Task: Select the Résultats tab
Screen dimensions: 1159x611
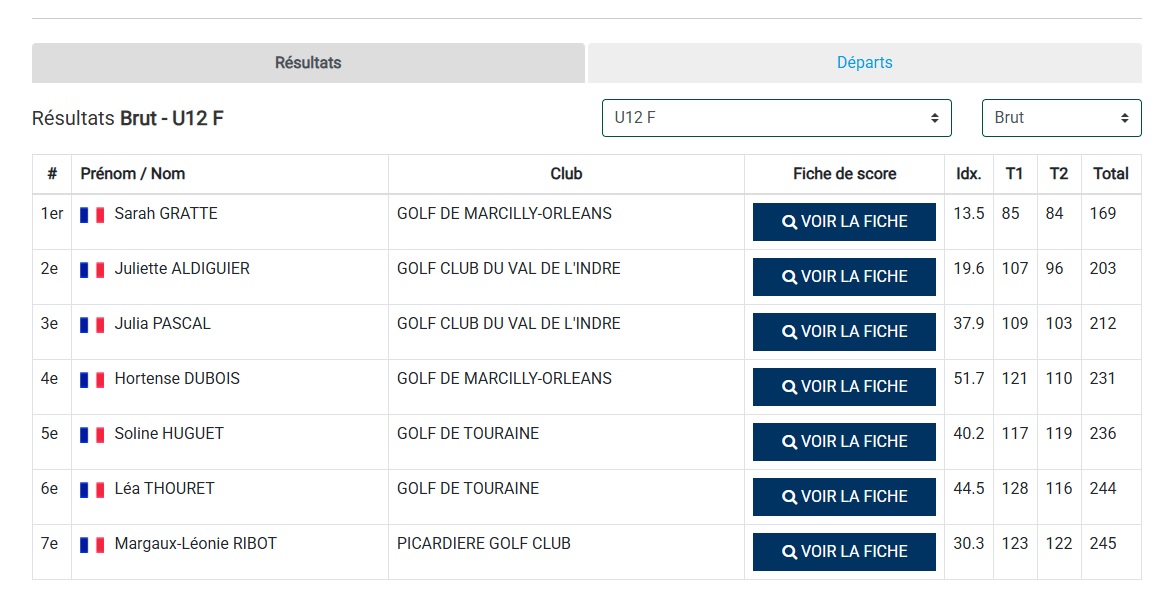Action: pyautogui.click(x=308, y=63)
